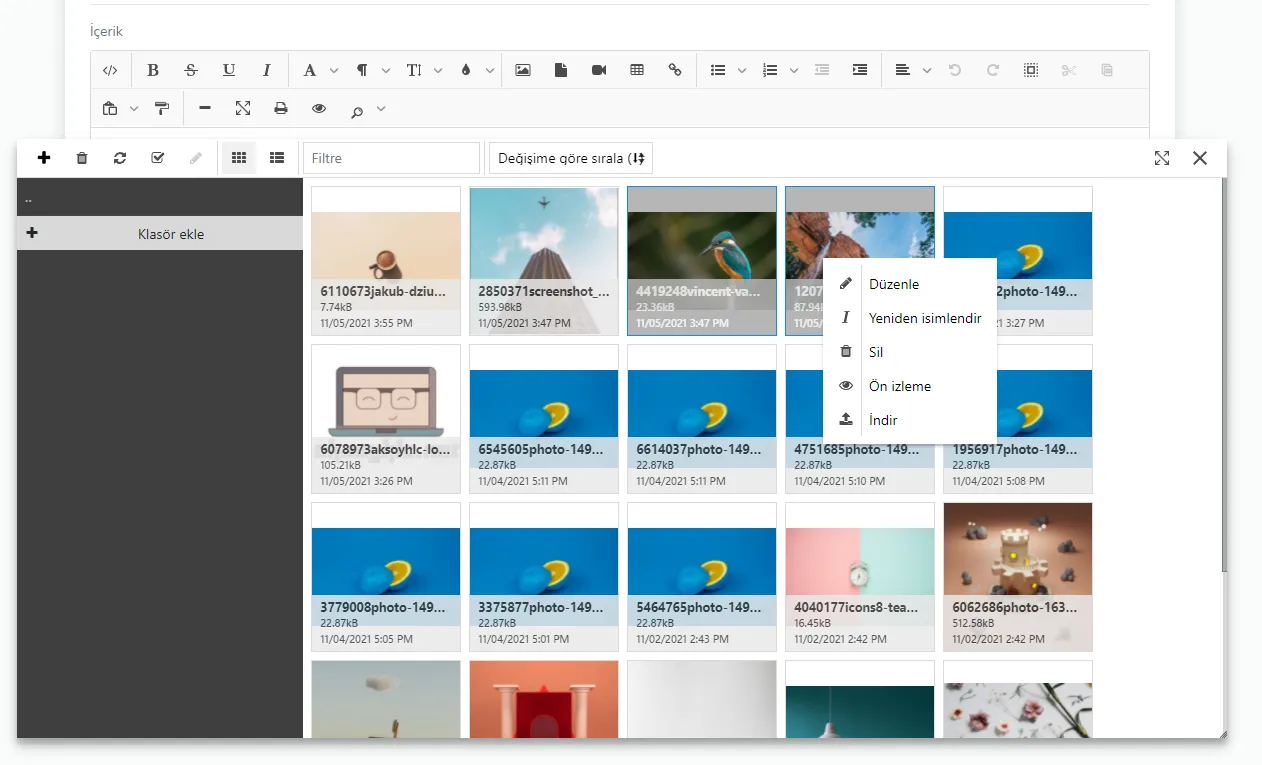Click the text color droplet icon
The image size is (1262, 765).
466,70
